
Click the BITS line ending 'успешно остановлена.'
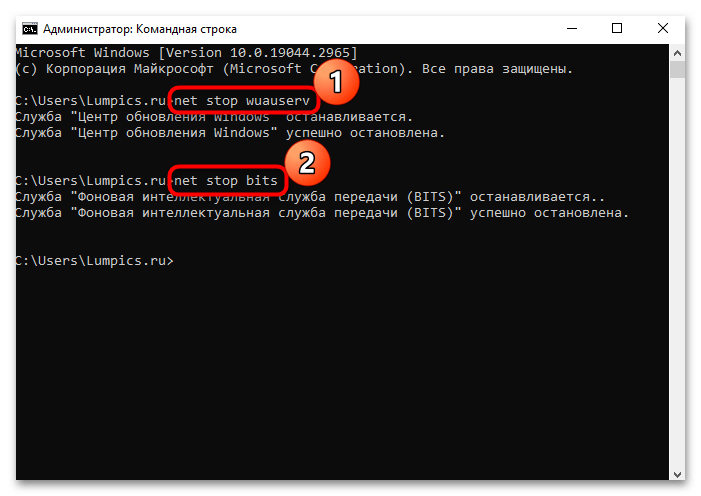click(x=322, y=213)
